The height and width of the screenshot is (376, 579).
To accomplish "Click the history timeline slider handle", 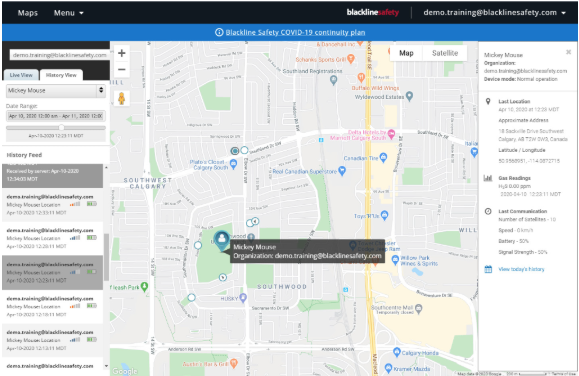I will 61,127.
